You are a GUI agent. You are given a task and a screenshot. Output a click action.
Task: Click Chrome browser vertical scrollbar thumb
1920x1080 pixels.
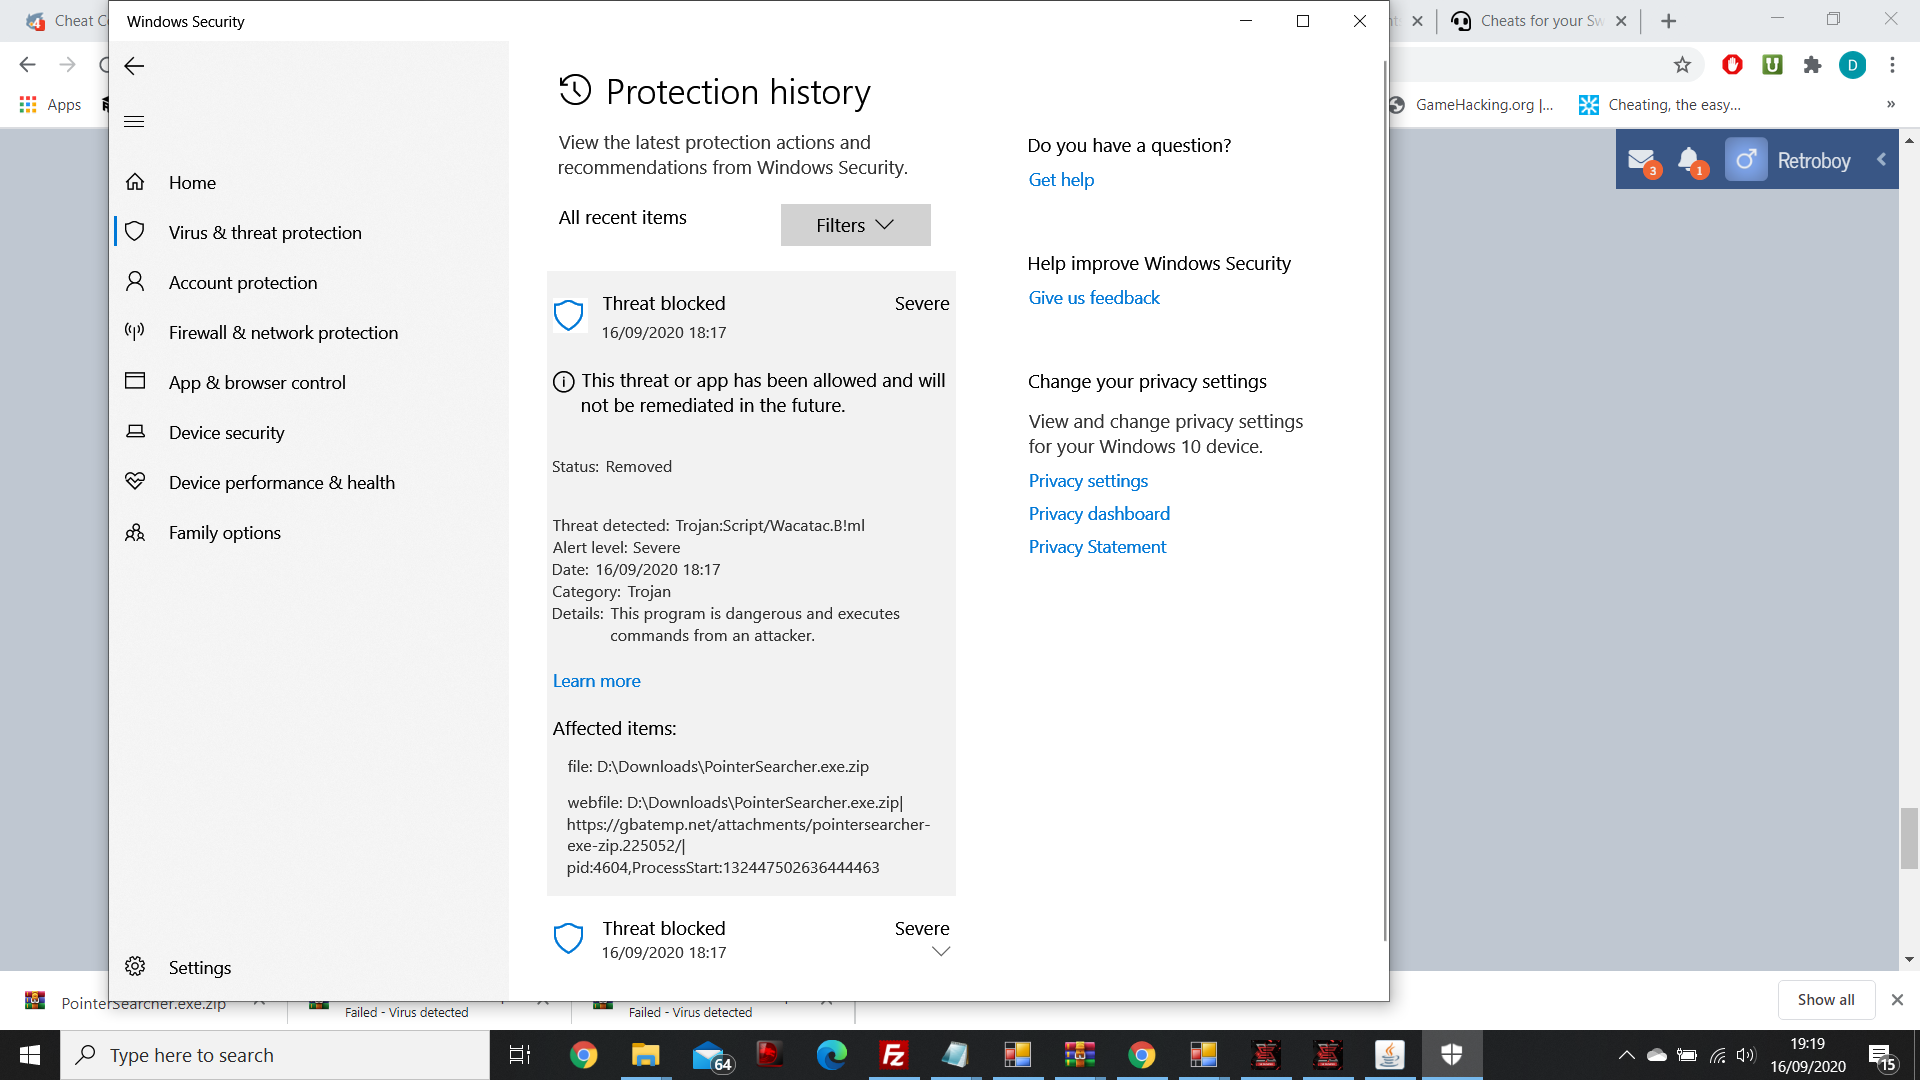click(1909, 838)
